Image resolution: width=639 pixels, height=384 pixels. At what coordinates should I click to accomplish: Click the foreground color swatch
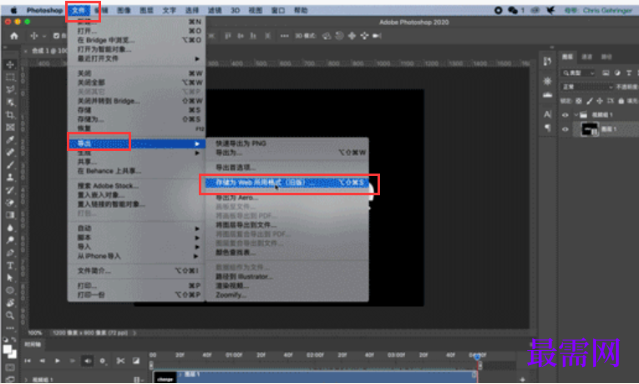pyautogui.click(x=7, y=349)
